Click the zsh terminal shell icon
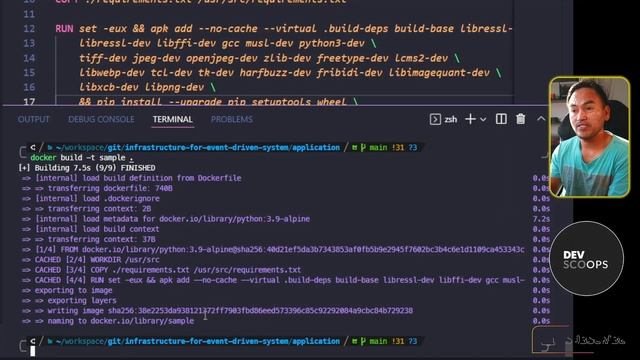This screenshot has height=360, width=640. pos(435,119)
